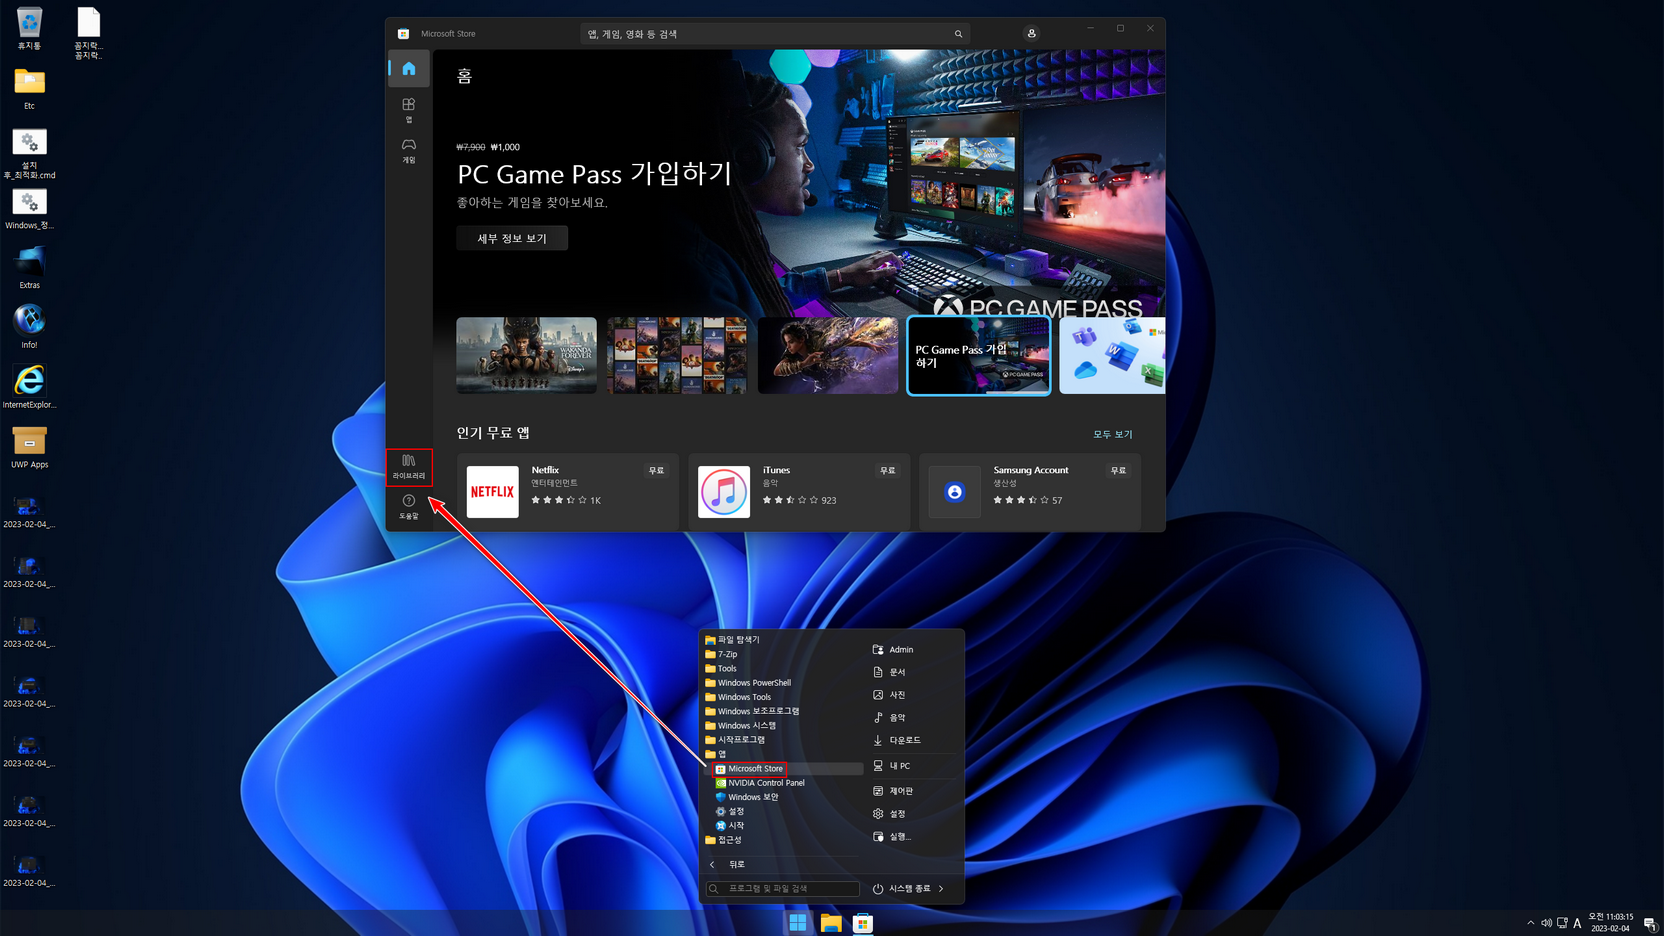Open the Library (라이브러리) icon in Store
Image resolution: width=1664 pixels, height=936 pixels.
tap(409, 467)
